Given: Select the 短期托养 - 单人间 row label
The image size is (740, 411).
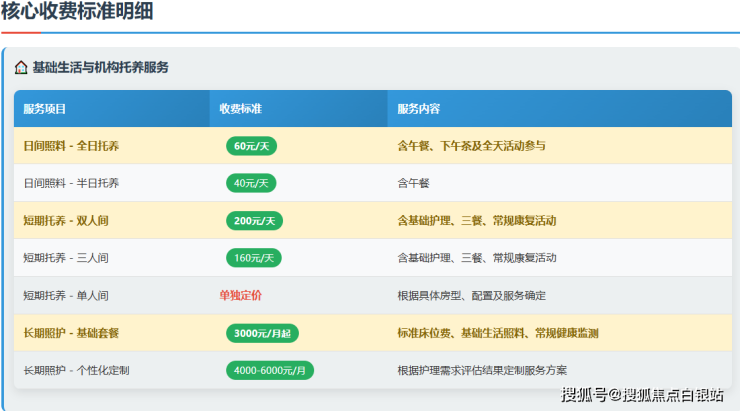Looking at the screenshot, I should coord(66,296).
